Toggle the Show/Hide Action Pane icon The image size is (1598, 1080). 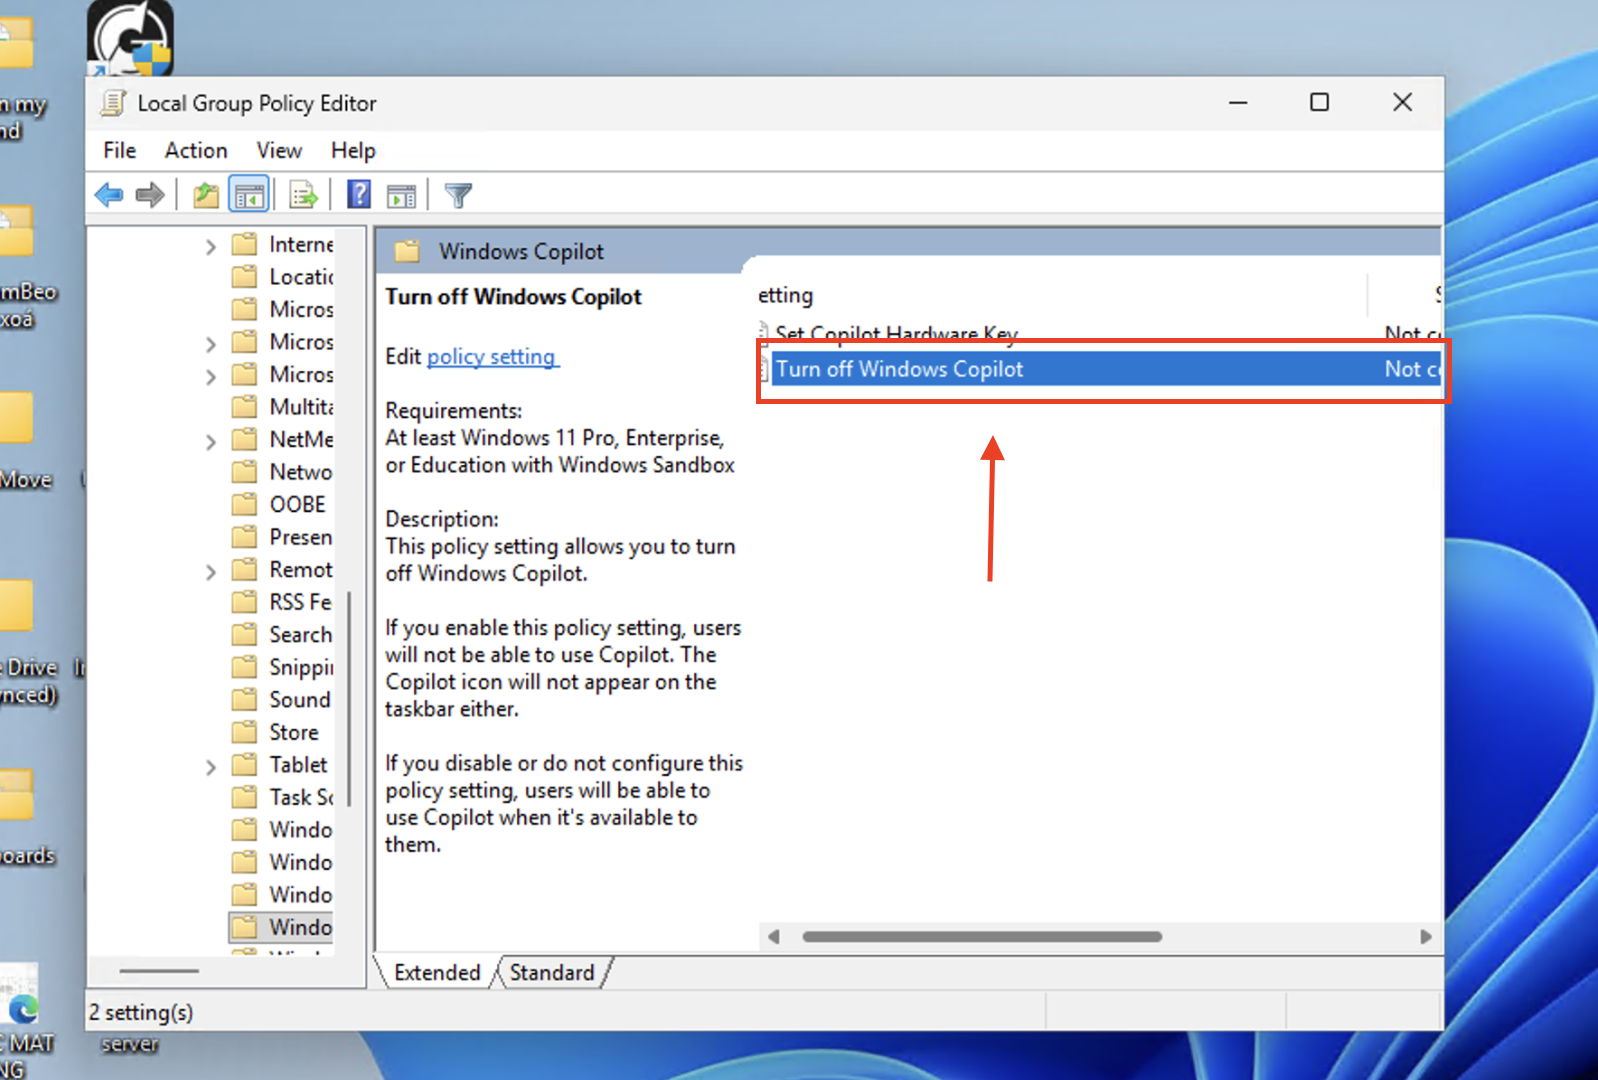[x=402, y=195]
